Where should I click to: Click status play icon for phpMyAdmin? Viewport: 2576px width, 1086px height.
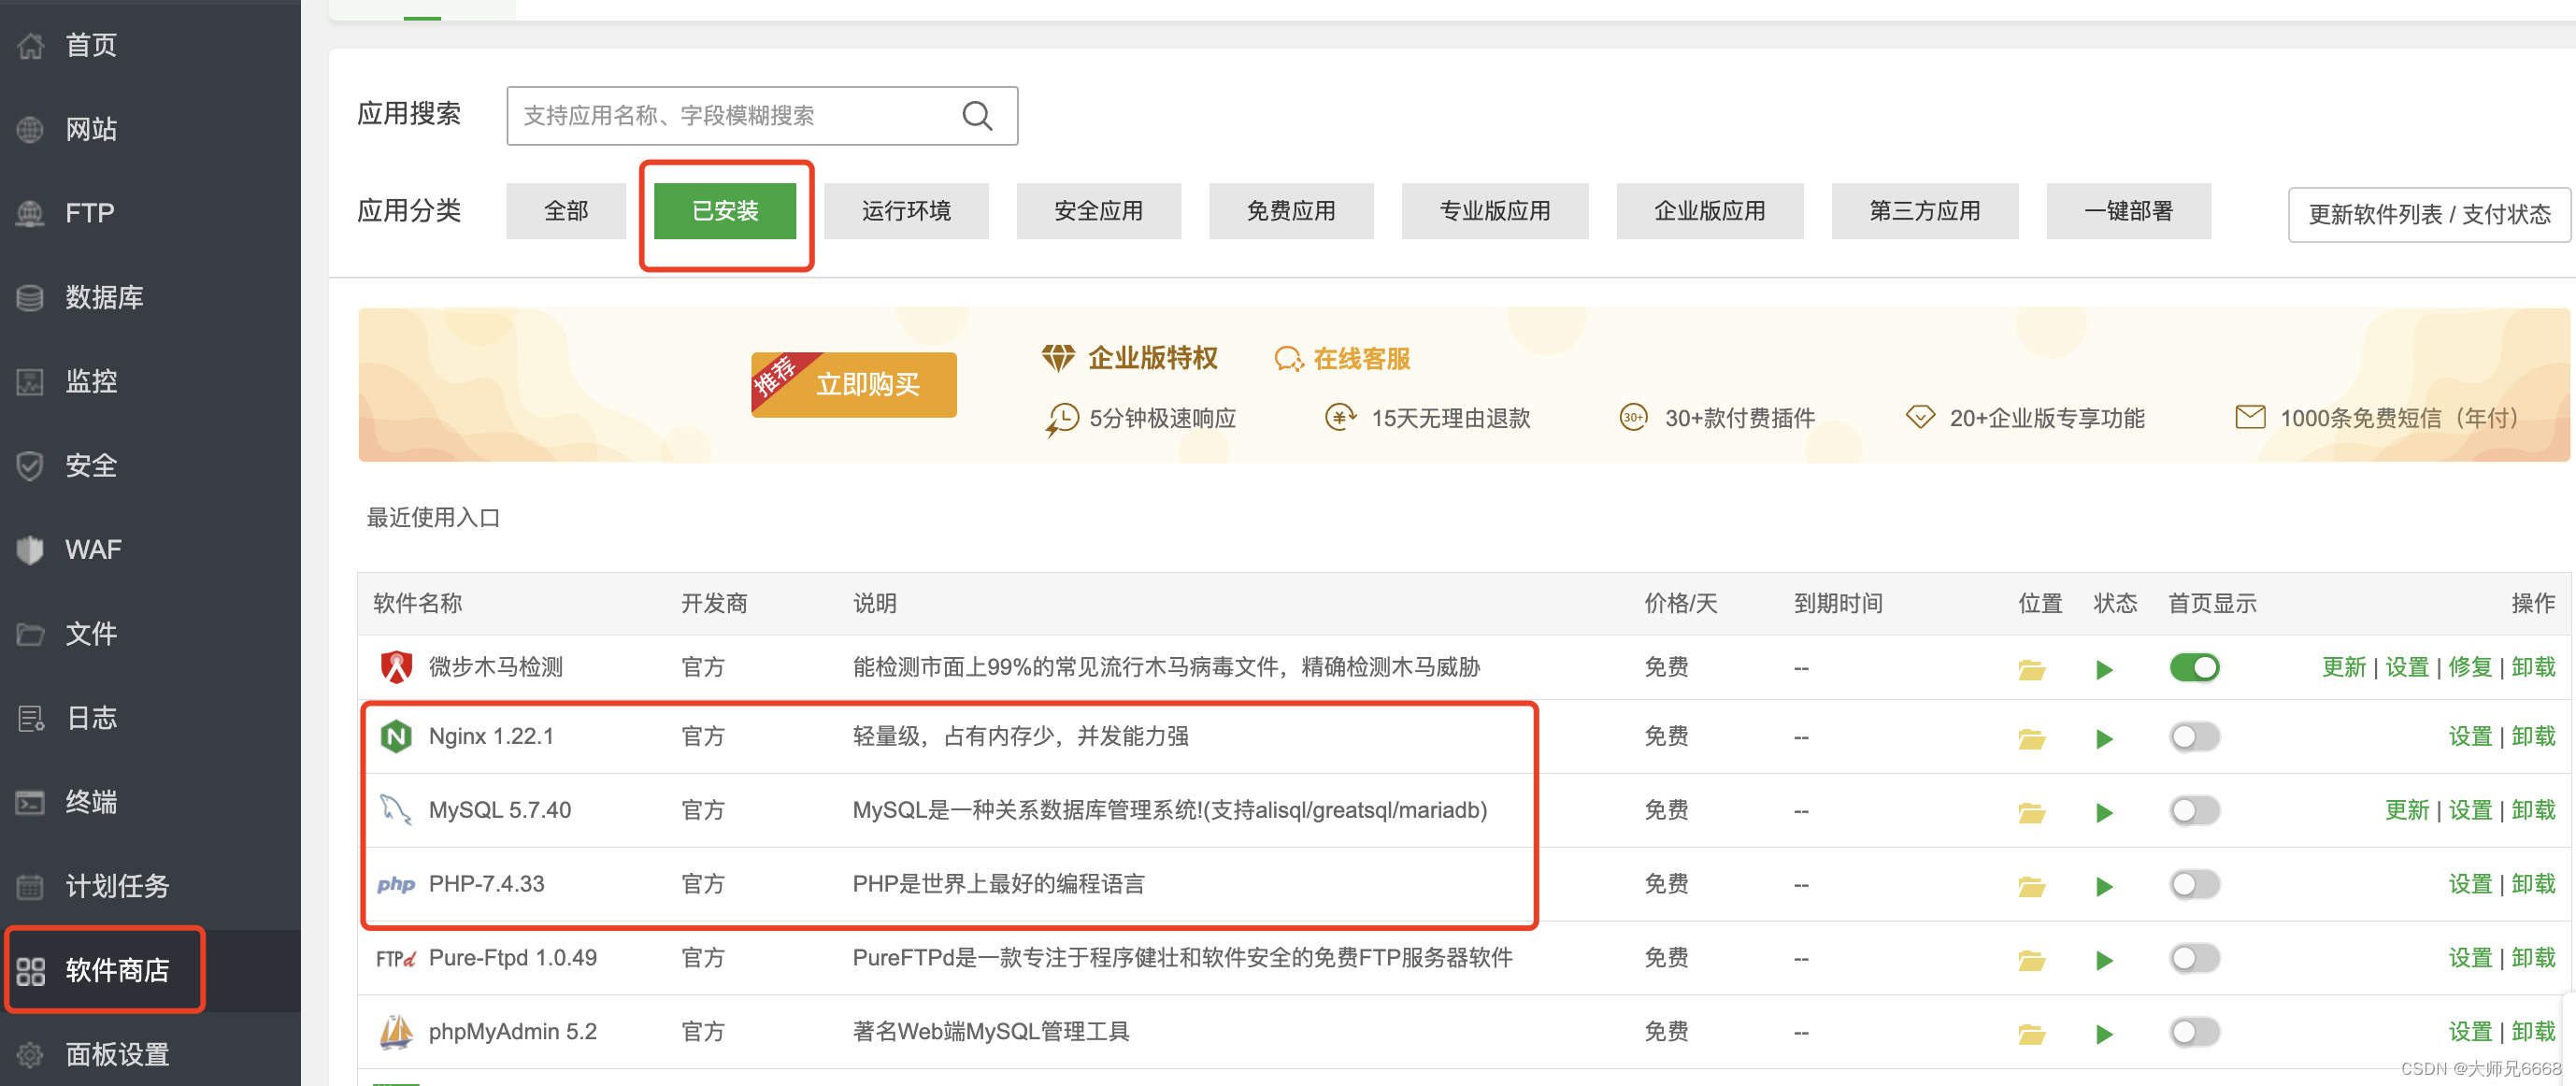tap(2104, 1034)
